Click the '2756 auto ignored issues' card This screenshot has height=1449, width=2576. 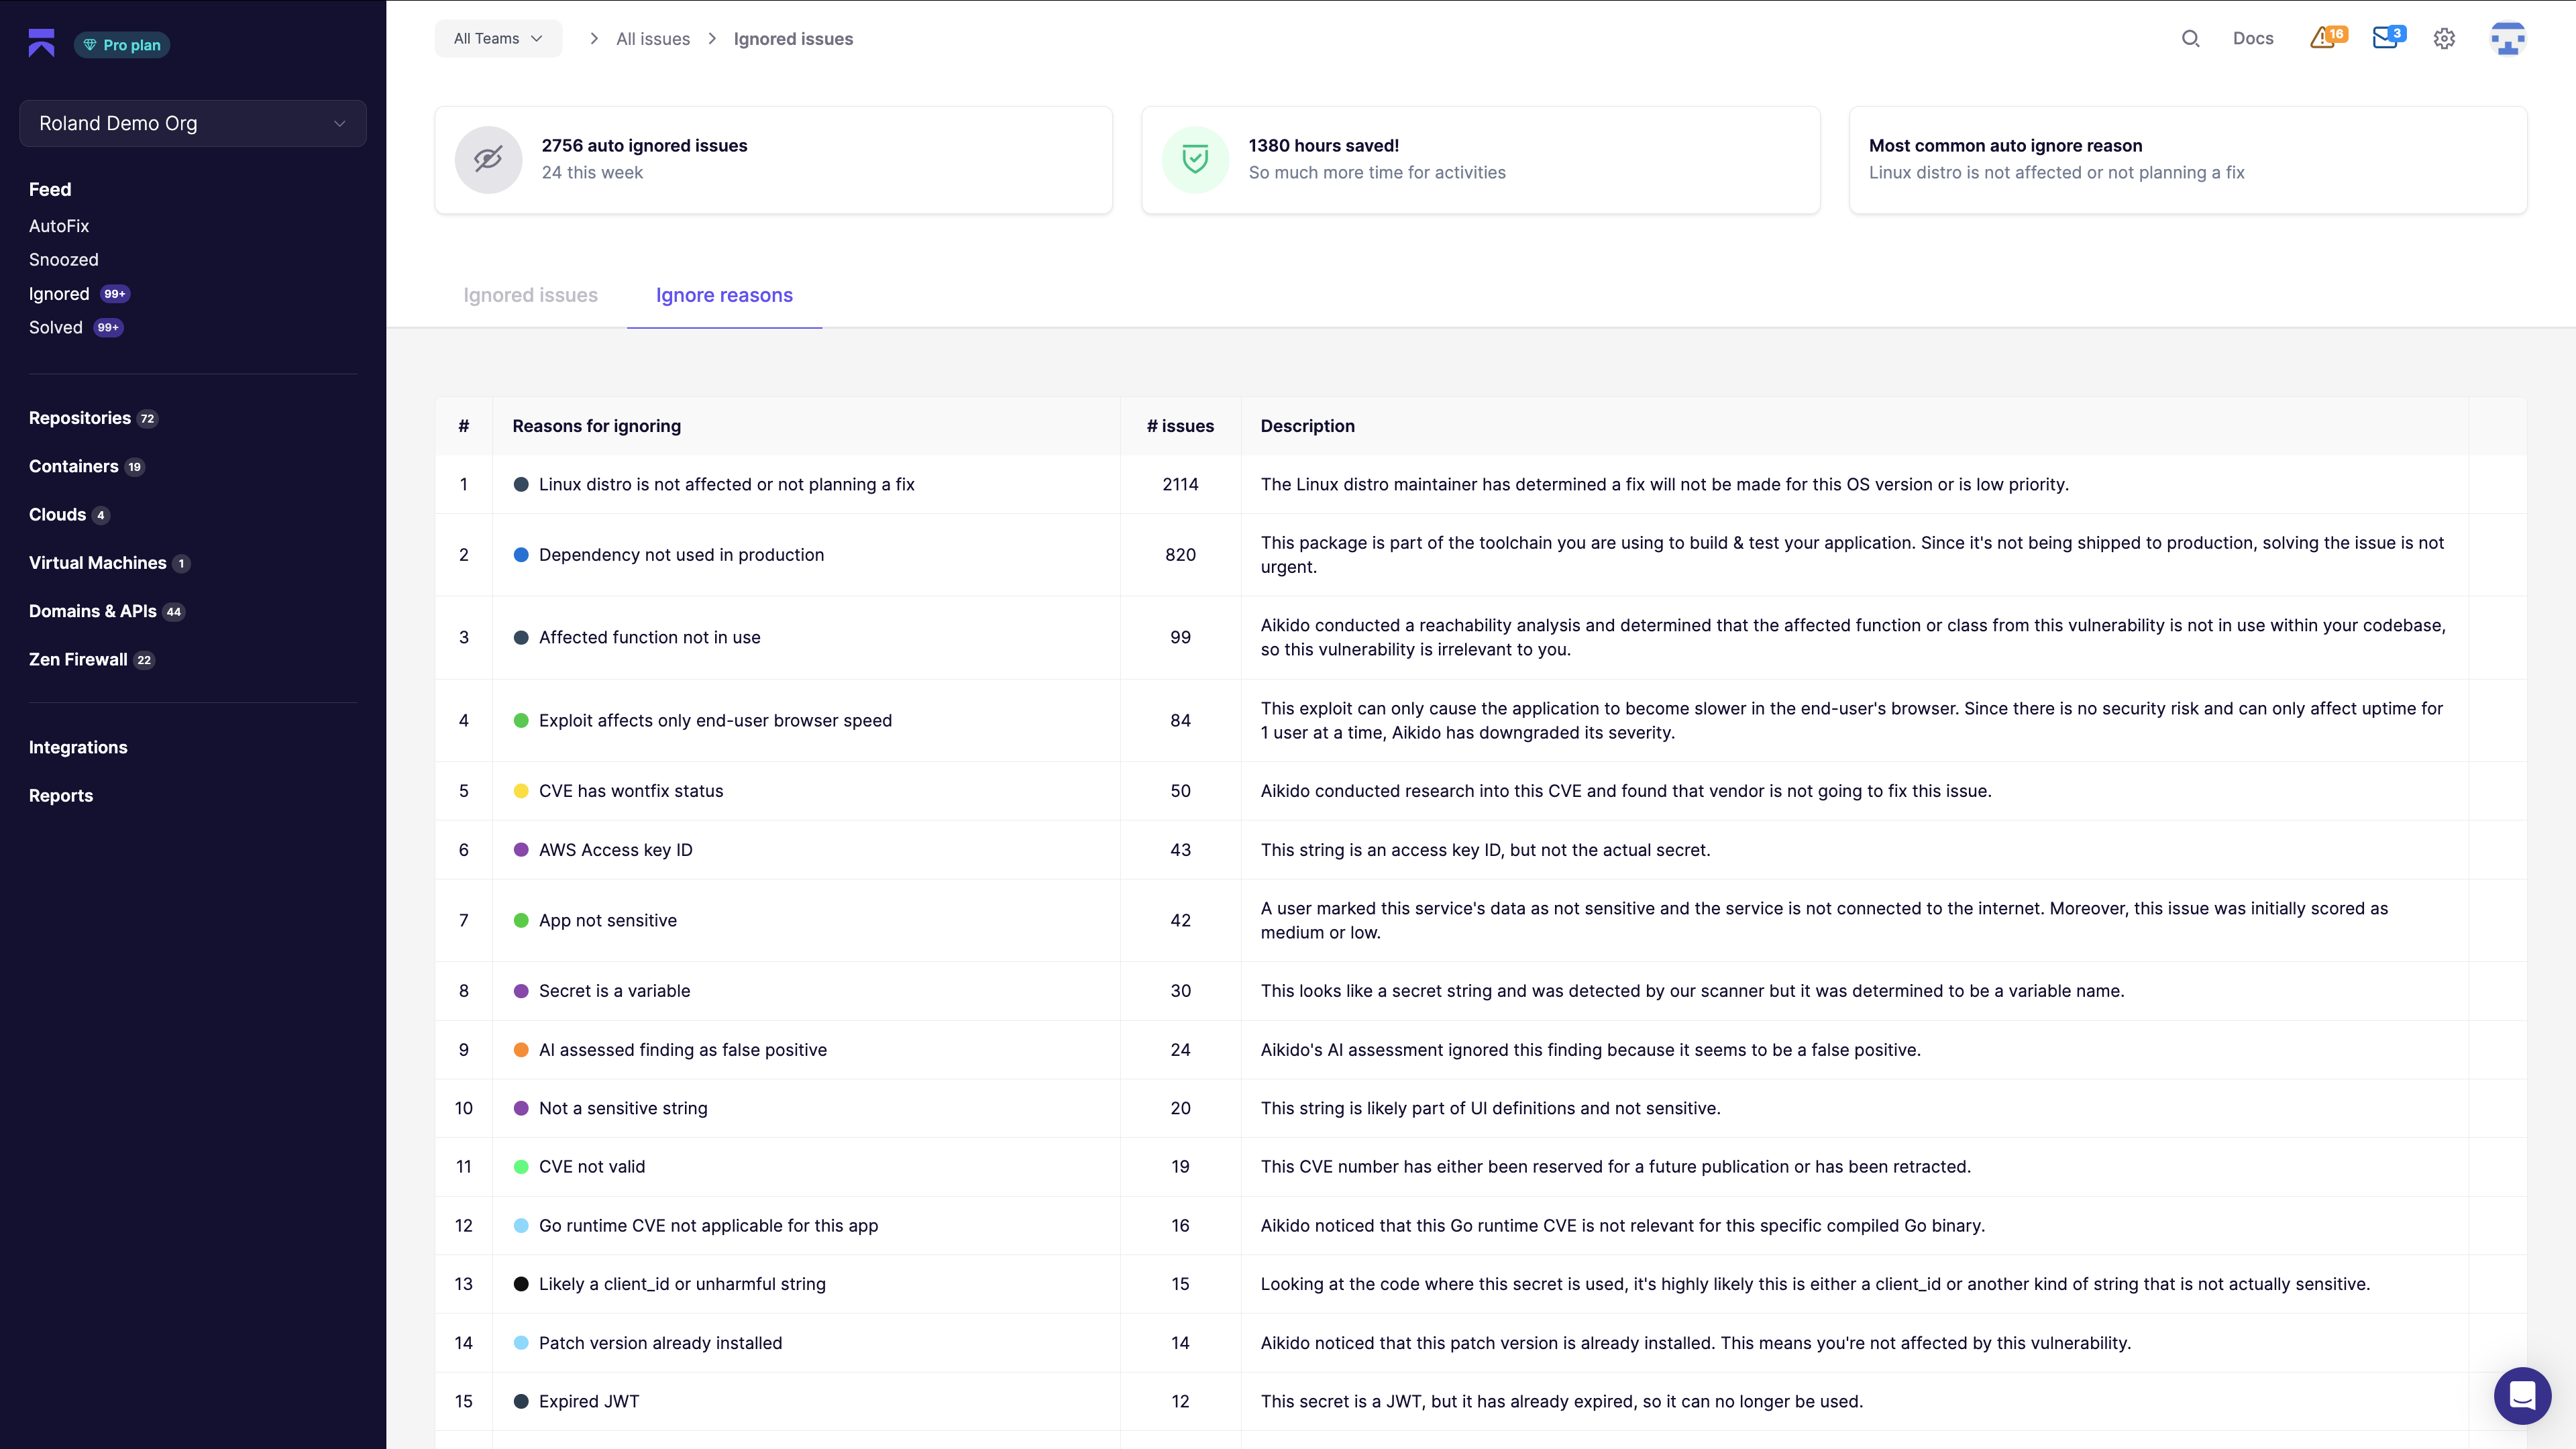click(x=773, y=160)
